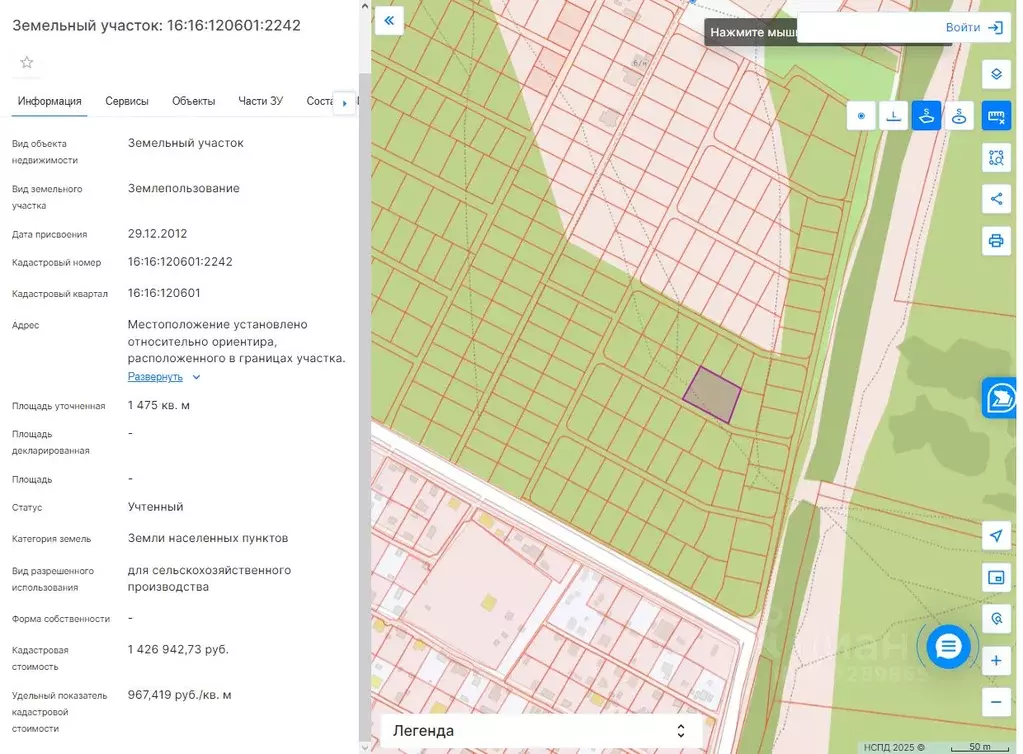Click the НСПД 2025 copyright text
The height and width of the screenshot is (754, 1023).
894,747
